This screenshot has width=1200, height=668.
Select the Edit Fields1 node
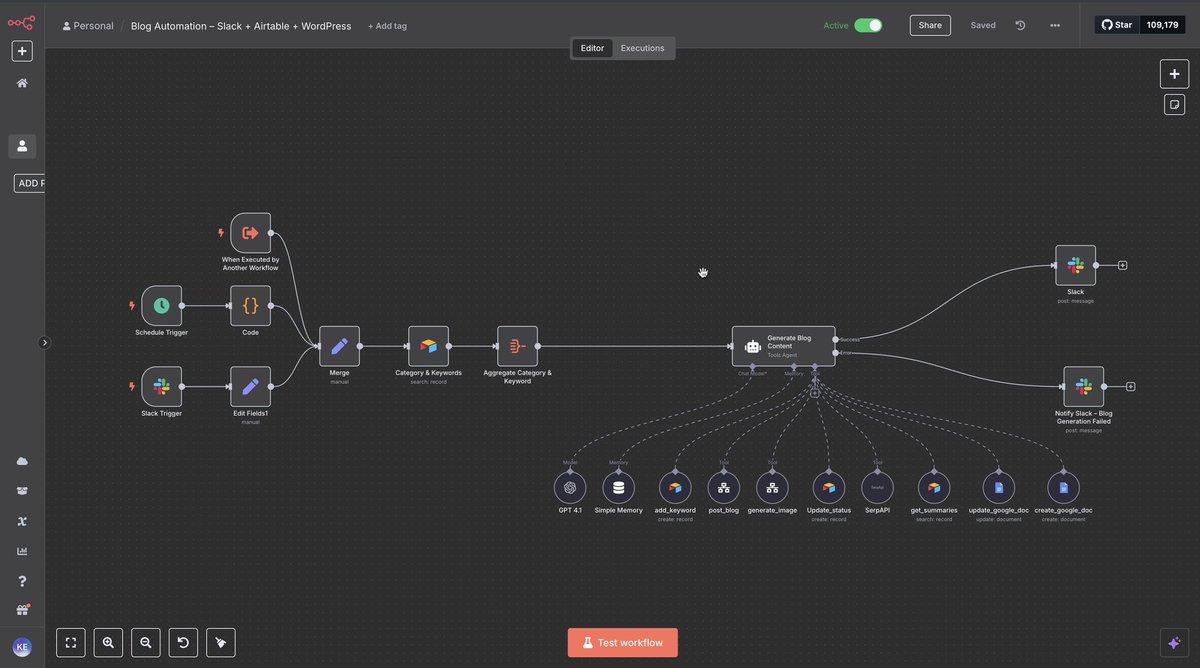[x=250, y=386]
